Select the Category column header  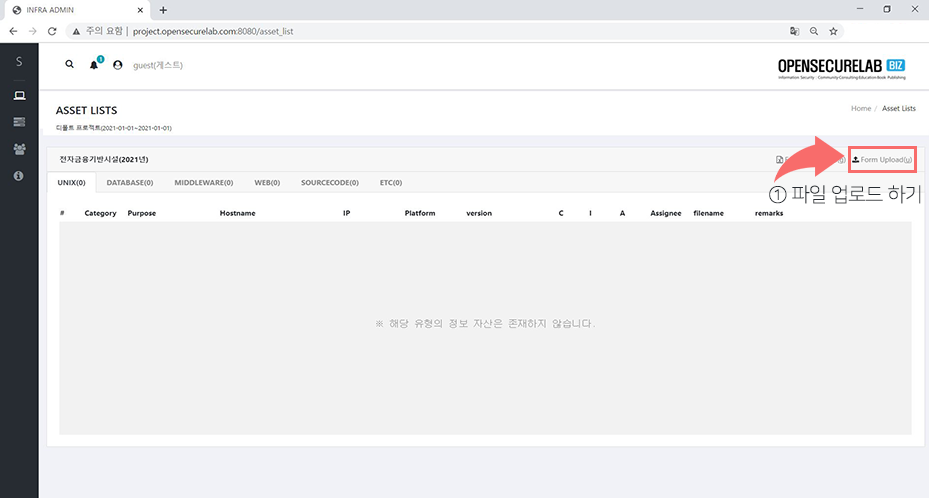[x=101, y=213]
